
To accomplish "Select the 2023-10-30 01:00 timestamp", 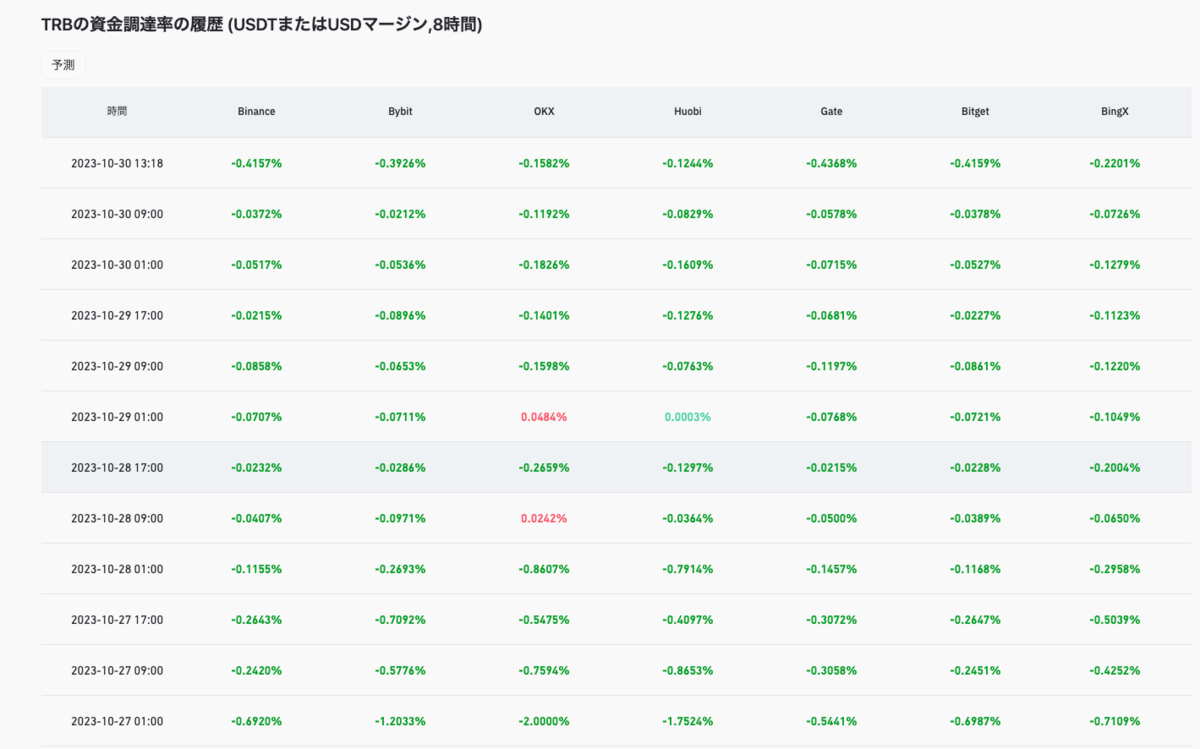I will click(x=117, y=265).
